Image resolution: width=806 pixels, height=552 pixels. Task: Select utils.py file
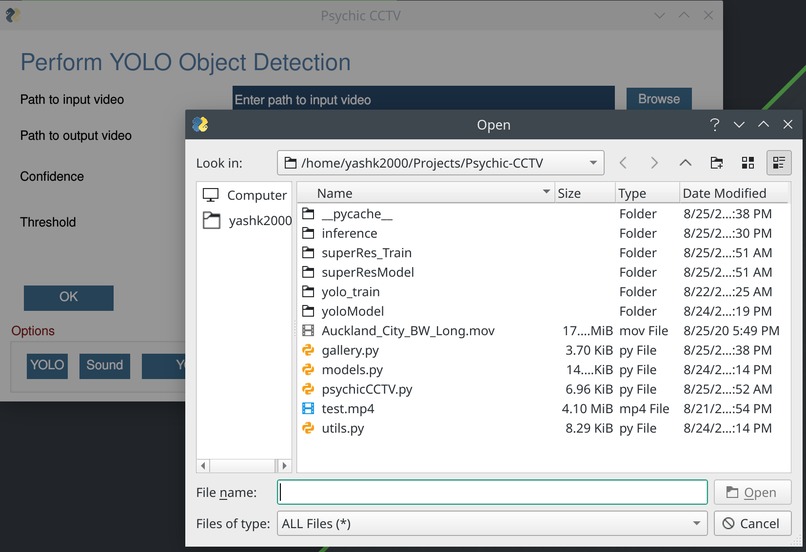pyautogui.click(x=343, y=429)
